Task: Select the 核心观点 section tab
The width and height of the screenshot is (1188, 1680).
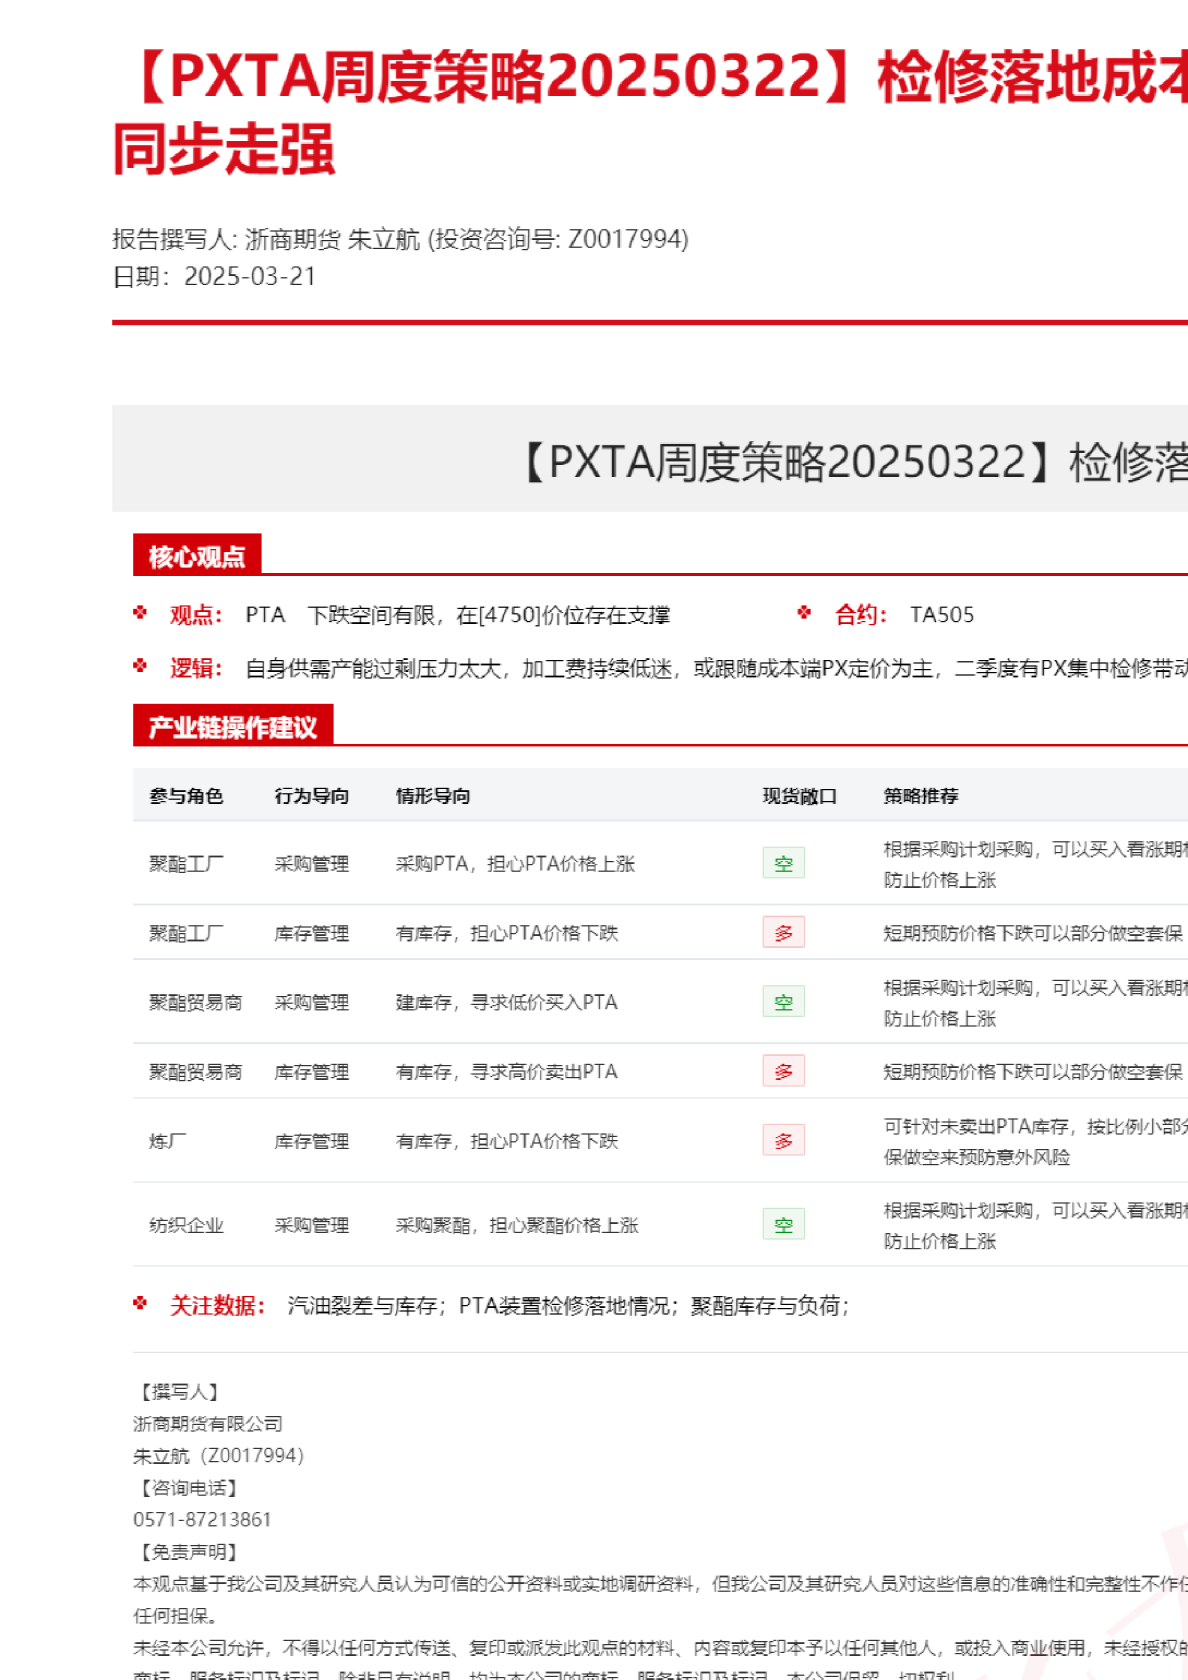Action: (197, 556)
